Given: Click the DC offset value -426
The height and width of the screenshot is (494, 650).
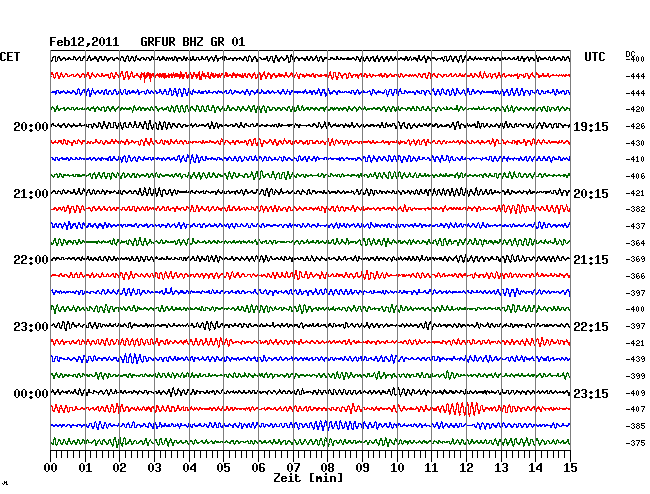Looking at the screenshot, I should (x=635, y=126).
